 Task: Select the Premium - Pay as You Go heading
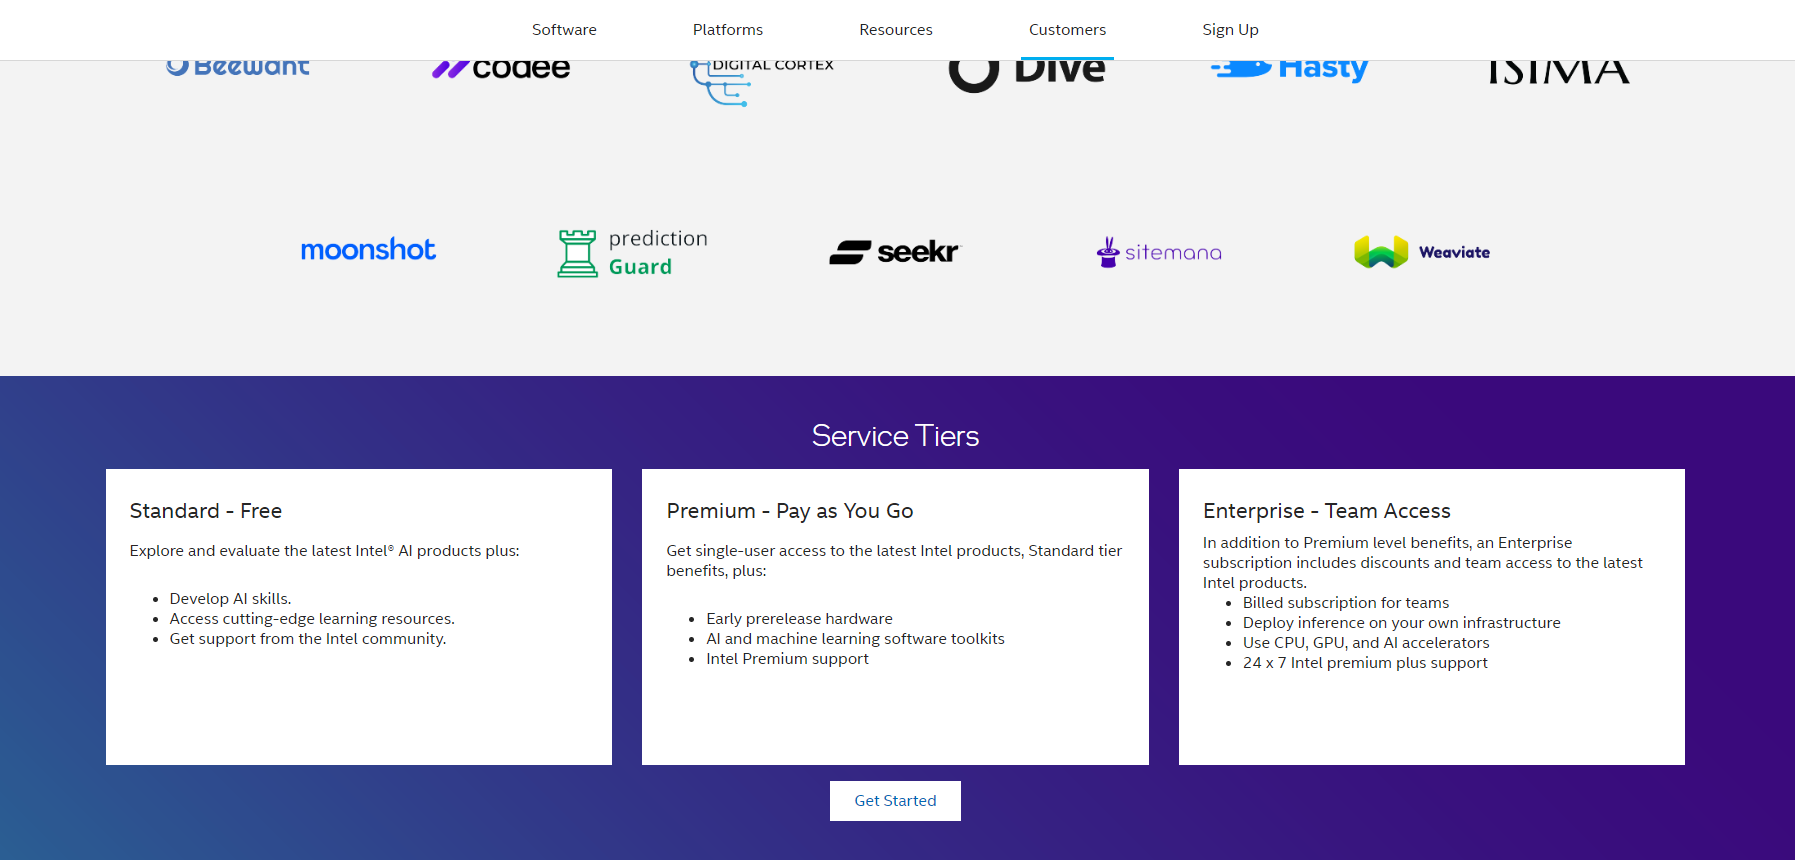point(790,511)
